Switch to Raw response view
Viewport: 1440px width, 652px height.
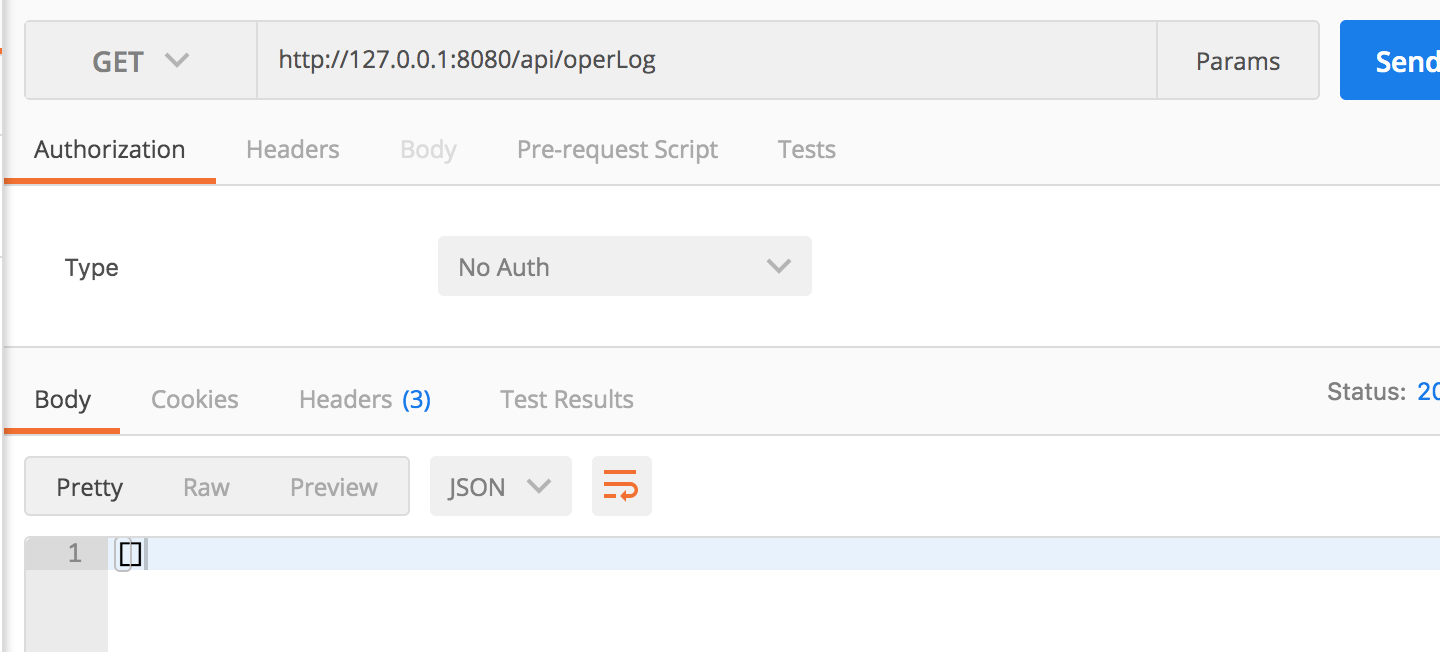point(206,487)
